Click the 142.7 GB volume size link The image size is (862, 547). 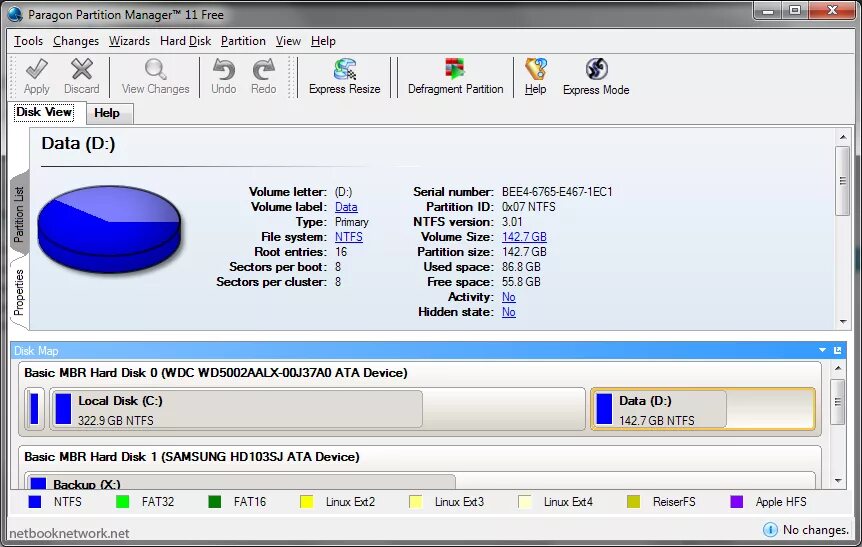(x=524, y=236)
